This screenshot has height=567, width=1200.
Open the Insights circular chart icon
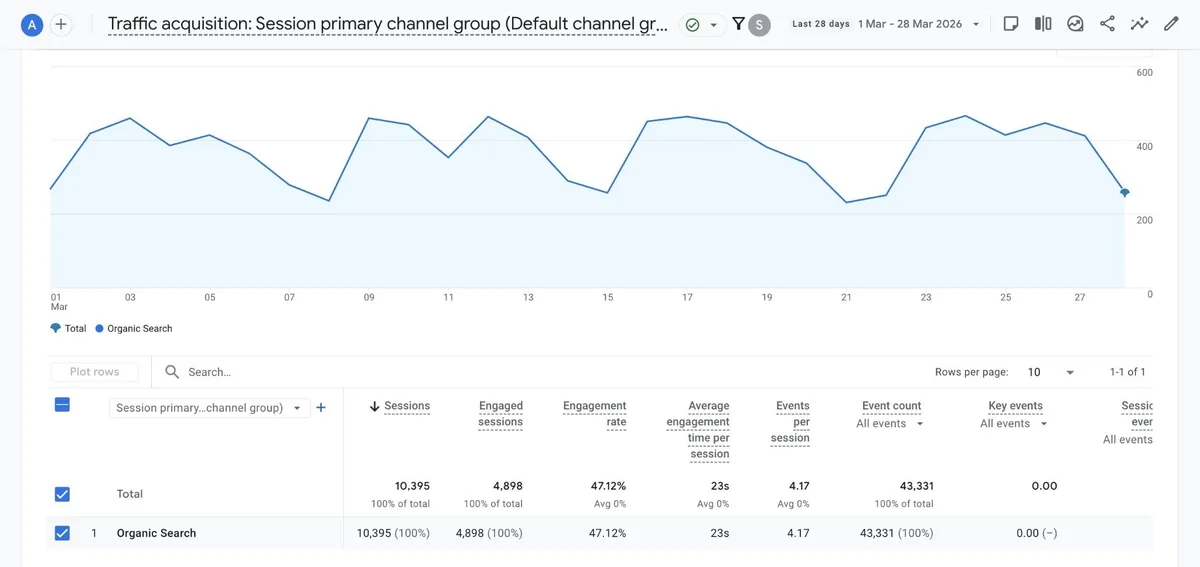click(x=1075, y=24)
